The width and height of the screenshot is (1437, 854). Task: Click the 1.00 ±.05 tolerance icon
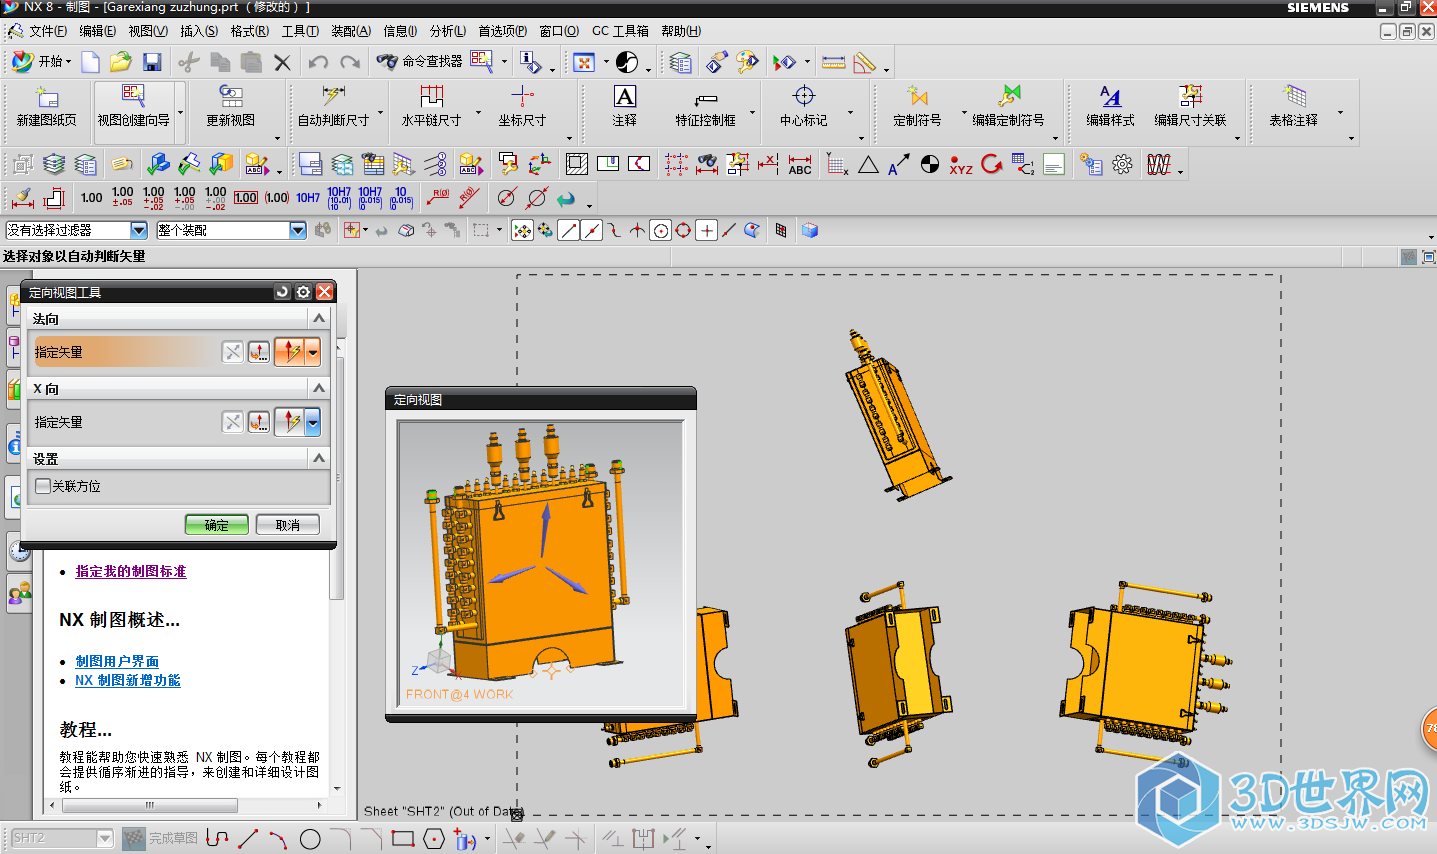pyautogui.click(x=122, y=197)
